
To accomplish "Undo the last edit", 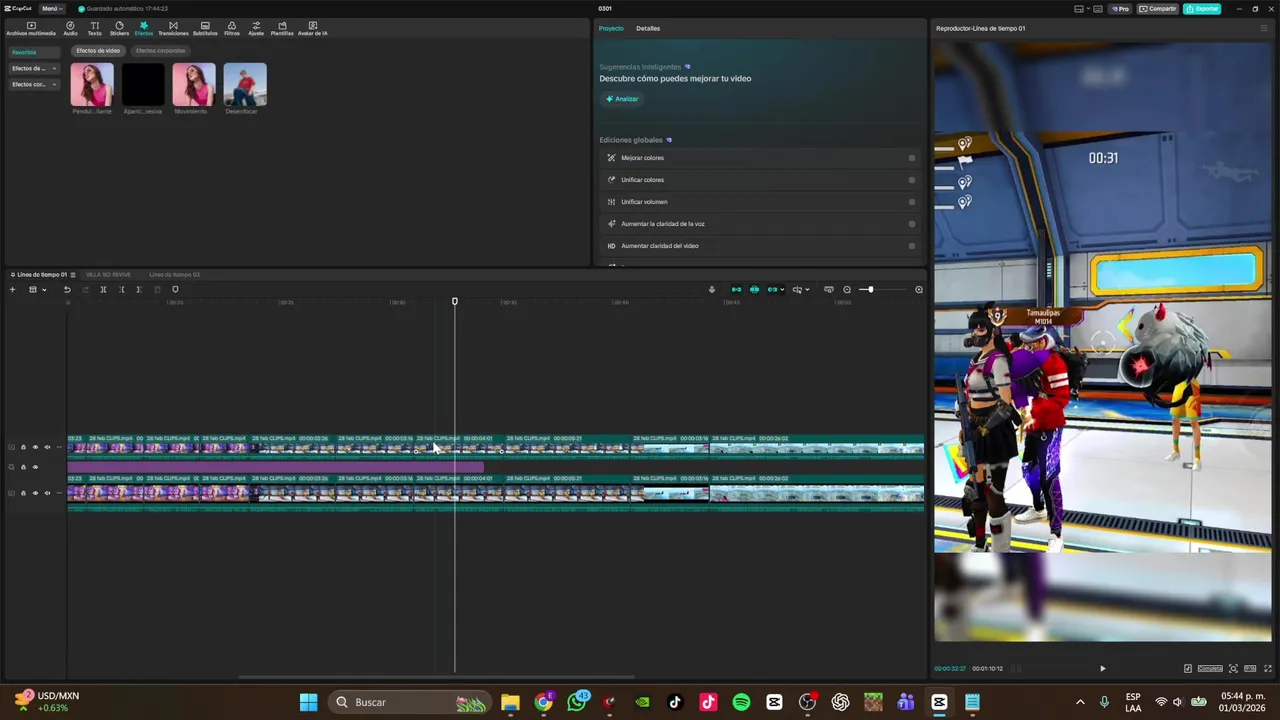I will point(67,290).
